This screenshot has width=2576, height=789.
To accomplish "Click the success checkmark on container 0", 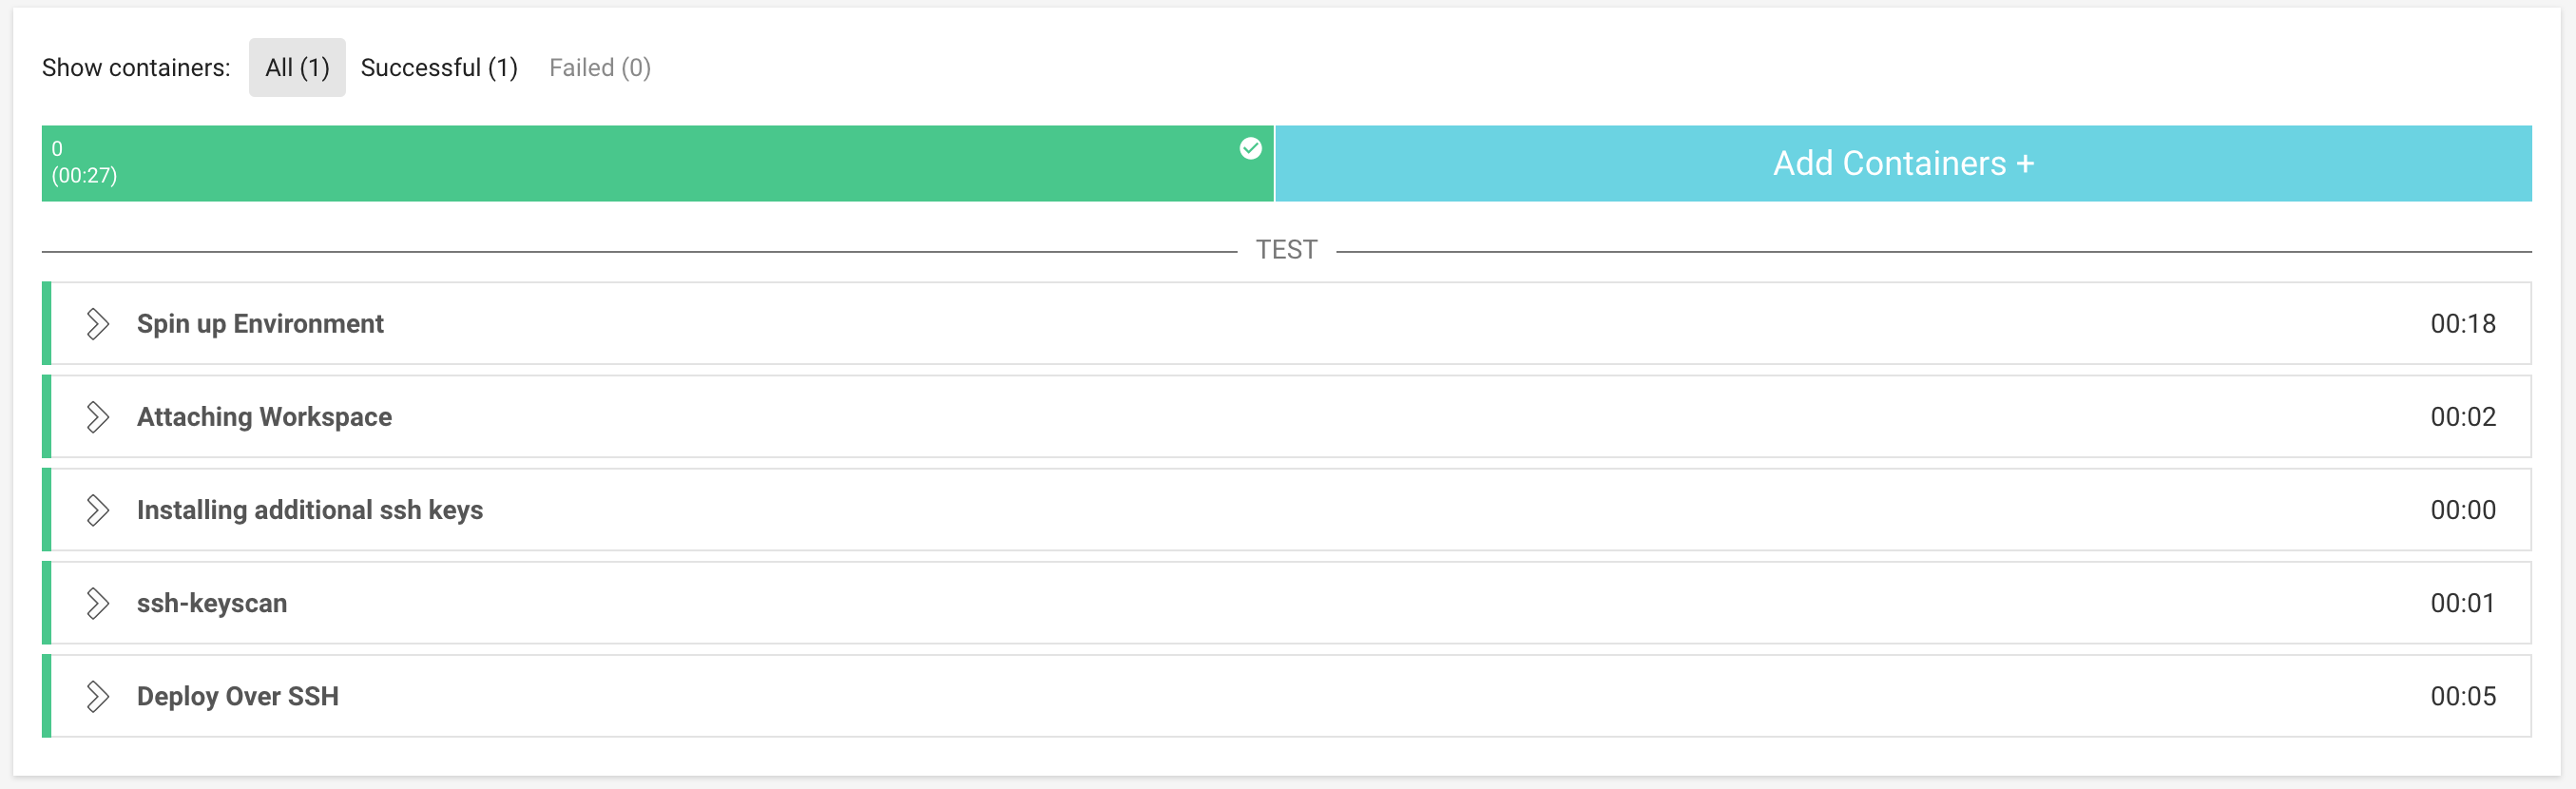I will pos(1250,148).
